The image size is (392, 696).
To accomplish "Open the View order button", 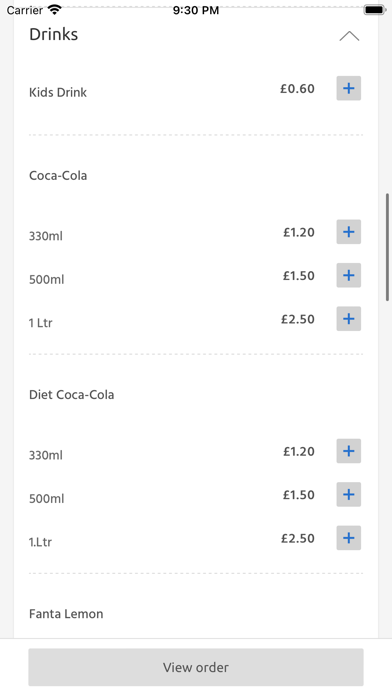I will click(x=196, y=667).
